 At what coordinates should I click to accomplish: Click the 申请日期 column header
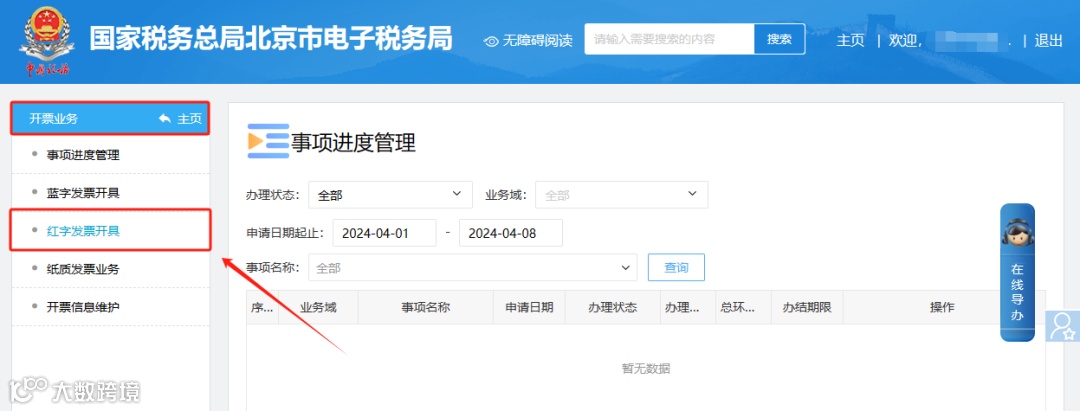(529, 307)
